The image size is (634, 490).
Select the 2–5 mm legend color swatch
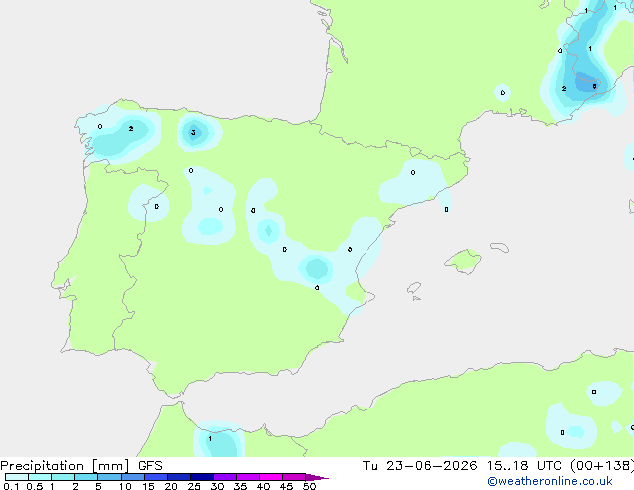86,477
